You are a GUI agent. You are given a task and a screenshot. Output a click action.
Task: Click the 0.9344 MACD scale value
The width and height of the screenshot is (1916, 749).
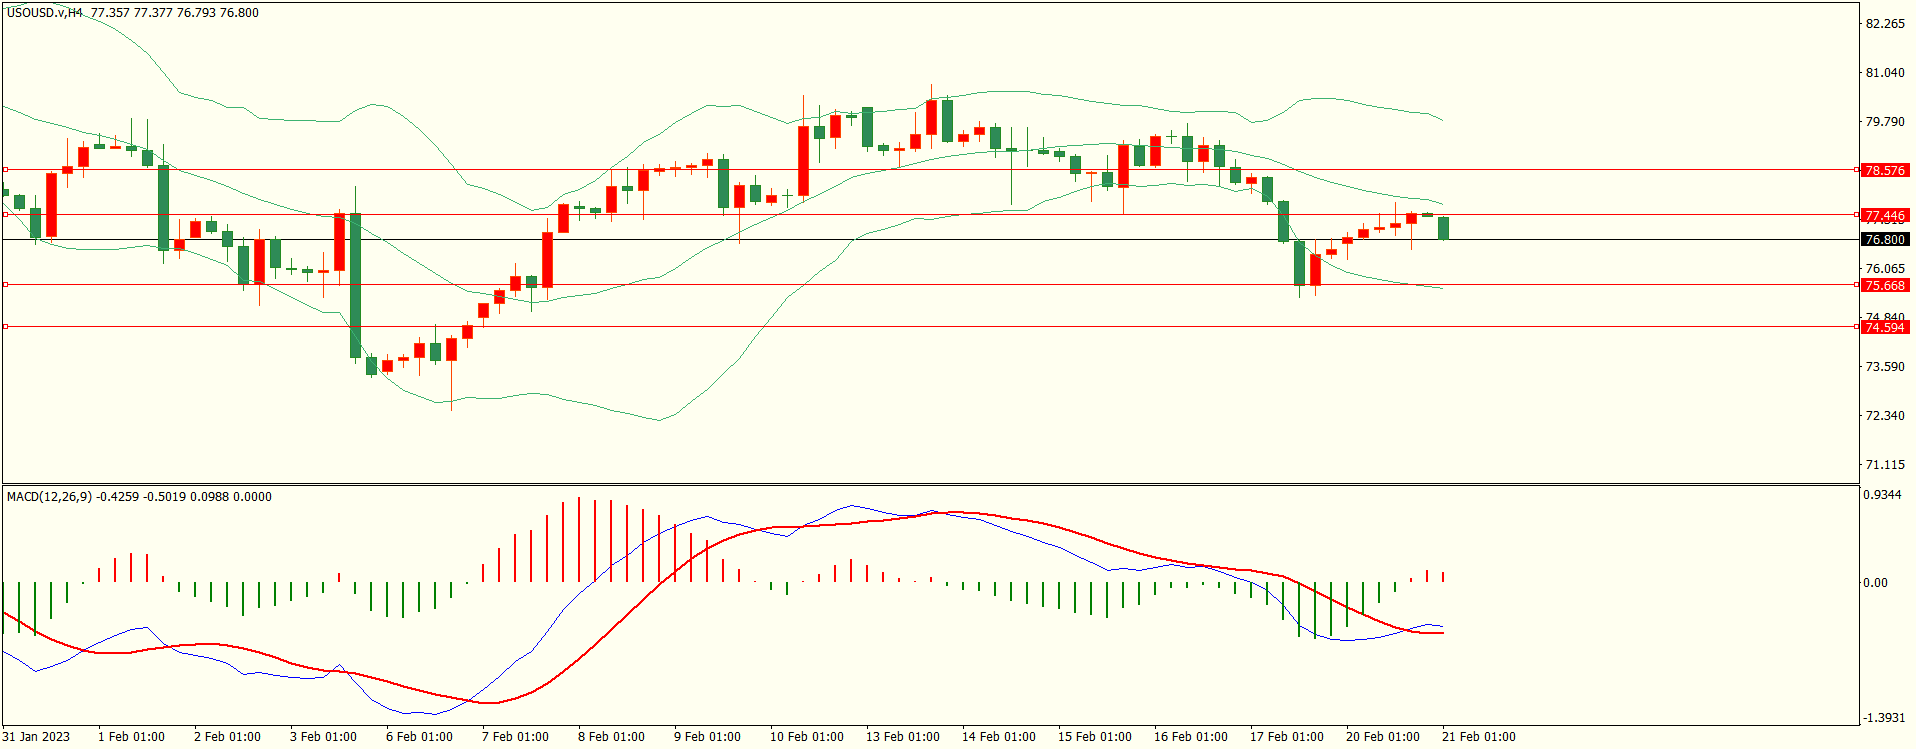tap(1884, 495)
